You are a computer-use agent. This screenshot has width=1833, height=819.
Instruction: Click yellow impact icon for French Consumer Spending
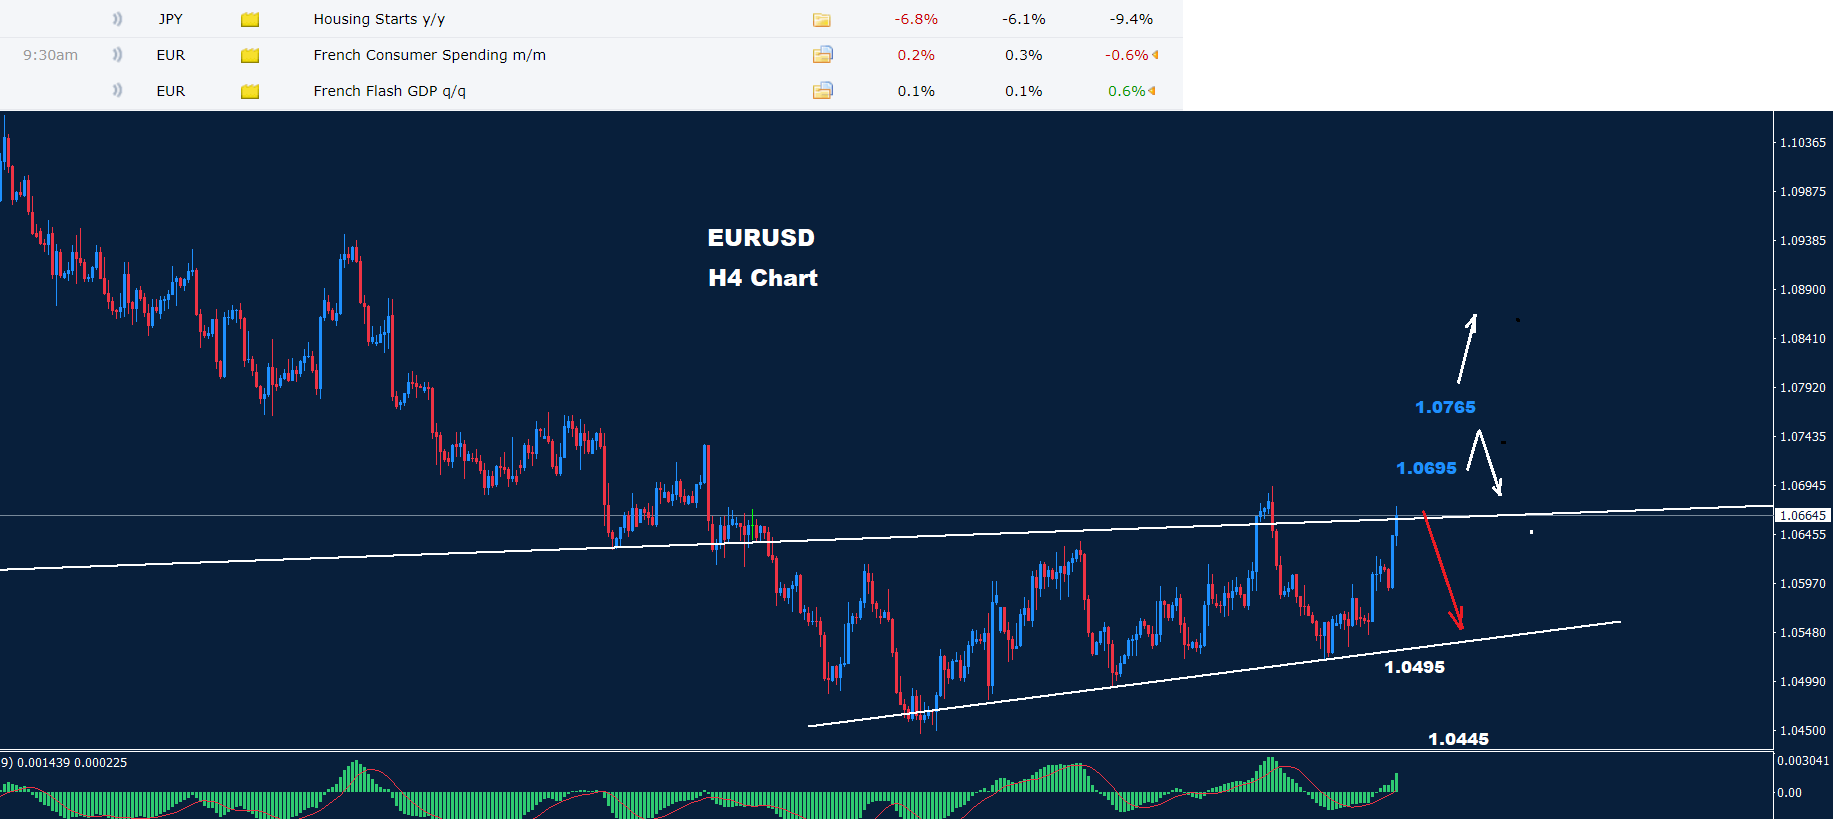pyautogui.click(x=250, y=56)
